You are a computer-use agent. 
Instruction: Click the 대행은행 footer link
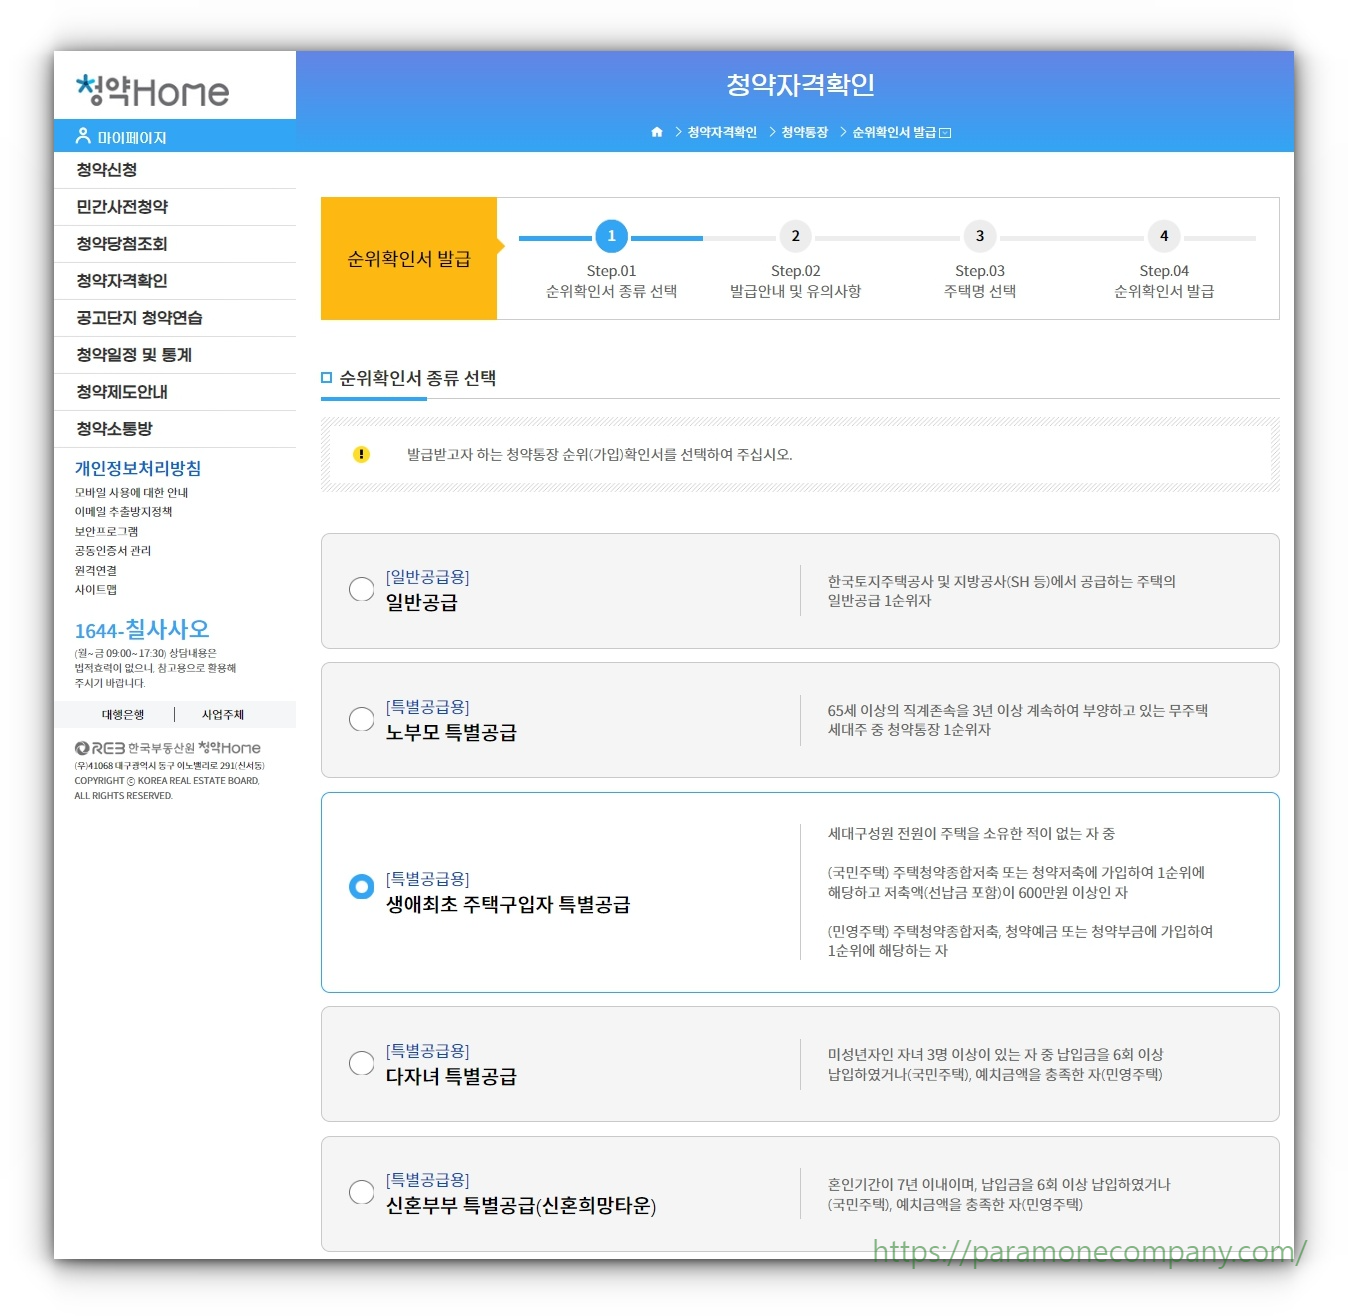click(123, 715)
